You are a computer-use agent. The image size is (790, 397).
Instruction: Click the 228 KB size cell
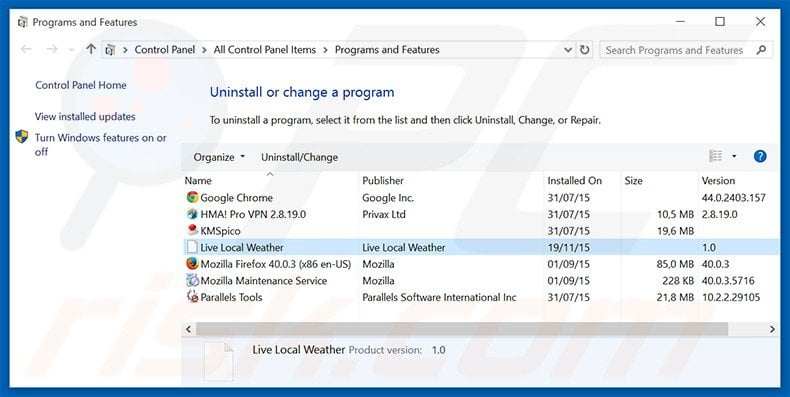point(678,281)
